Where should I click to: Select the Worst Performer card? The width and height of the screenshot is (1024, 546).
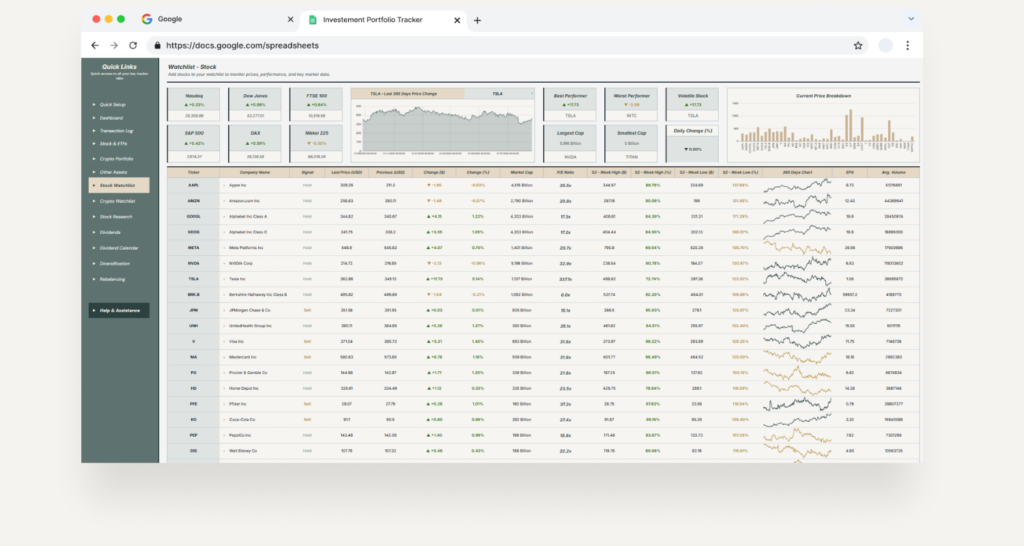631,105
